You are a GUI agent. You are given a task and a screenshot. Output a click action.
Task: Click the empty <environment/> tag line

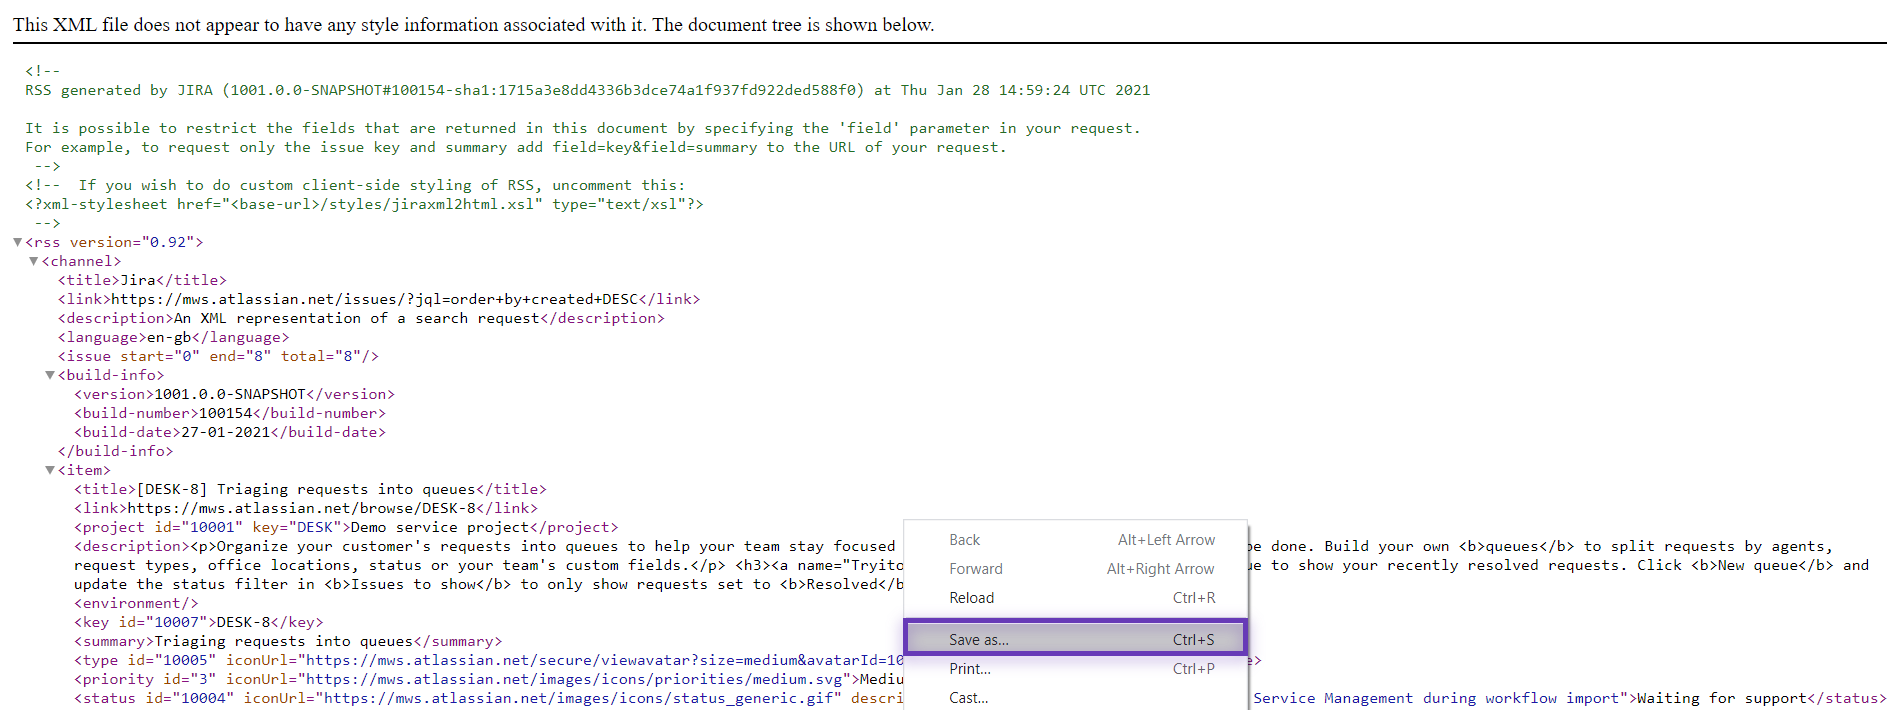click(136, 603)
